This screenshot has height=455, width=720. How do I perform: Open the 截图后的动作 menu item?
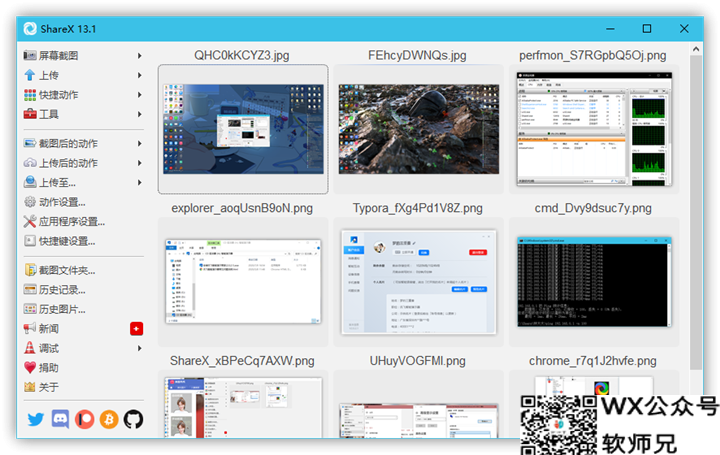(x=83, y=143)
